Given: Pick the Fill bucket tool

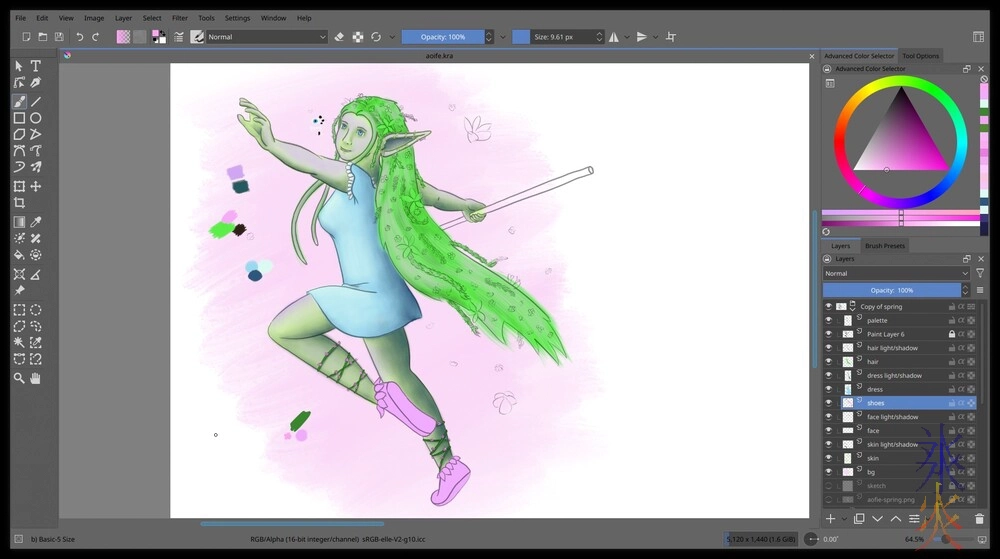Looking at the screenshot, I should [x=19, y=255].
